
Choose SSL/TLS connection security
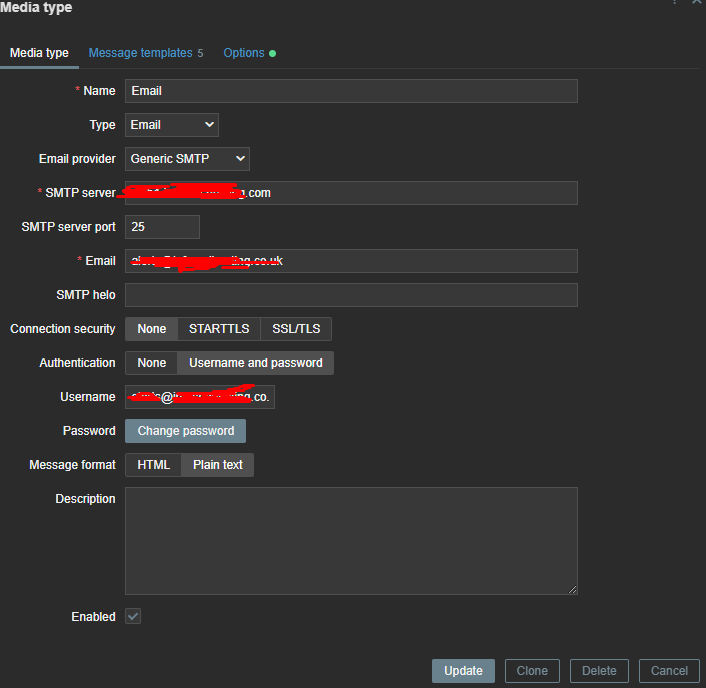coord(296,329)
